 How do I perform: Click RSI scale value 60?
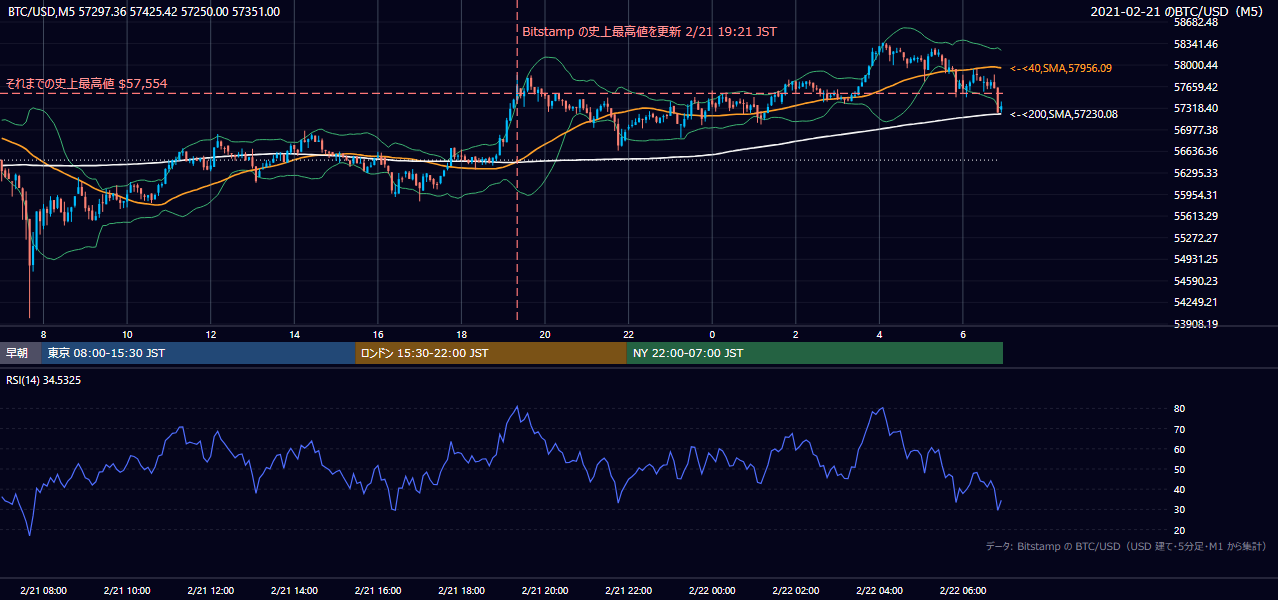(x=1179, y=449)
